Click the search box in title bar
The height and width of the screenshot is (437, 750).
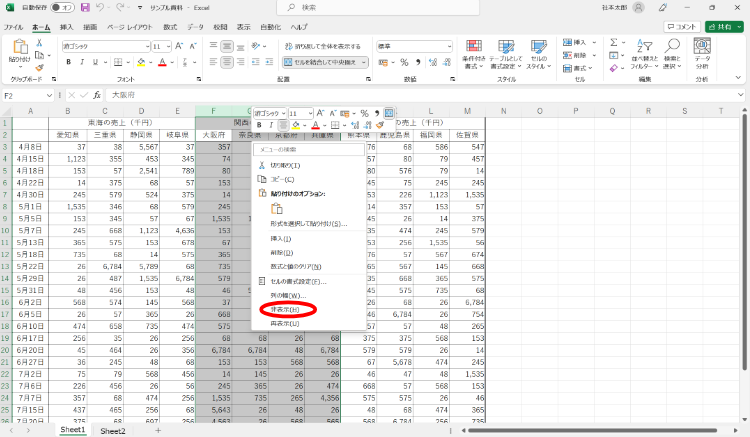(378, 8)
